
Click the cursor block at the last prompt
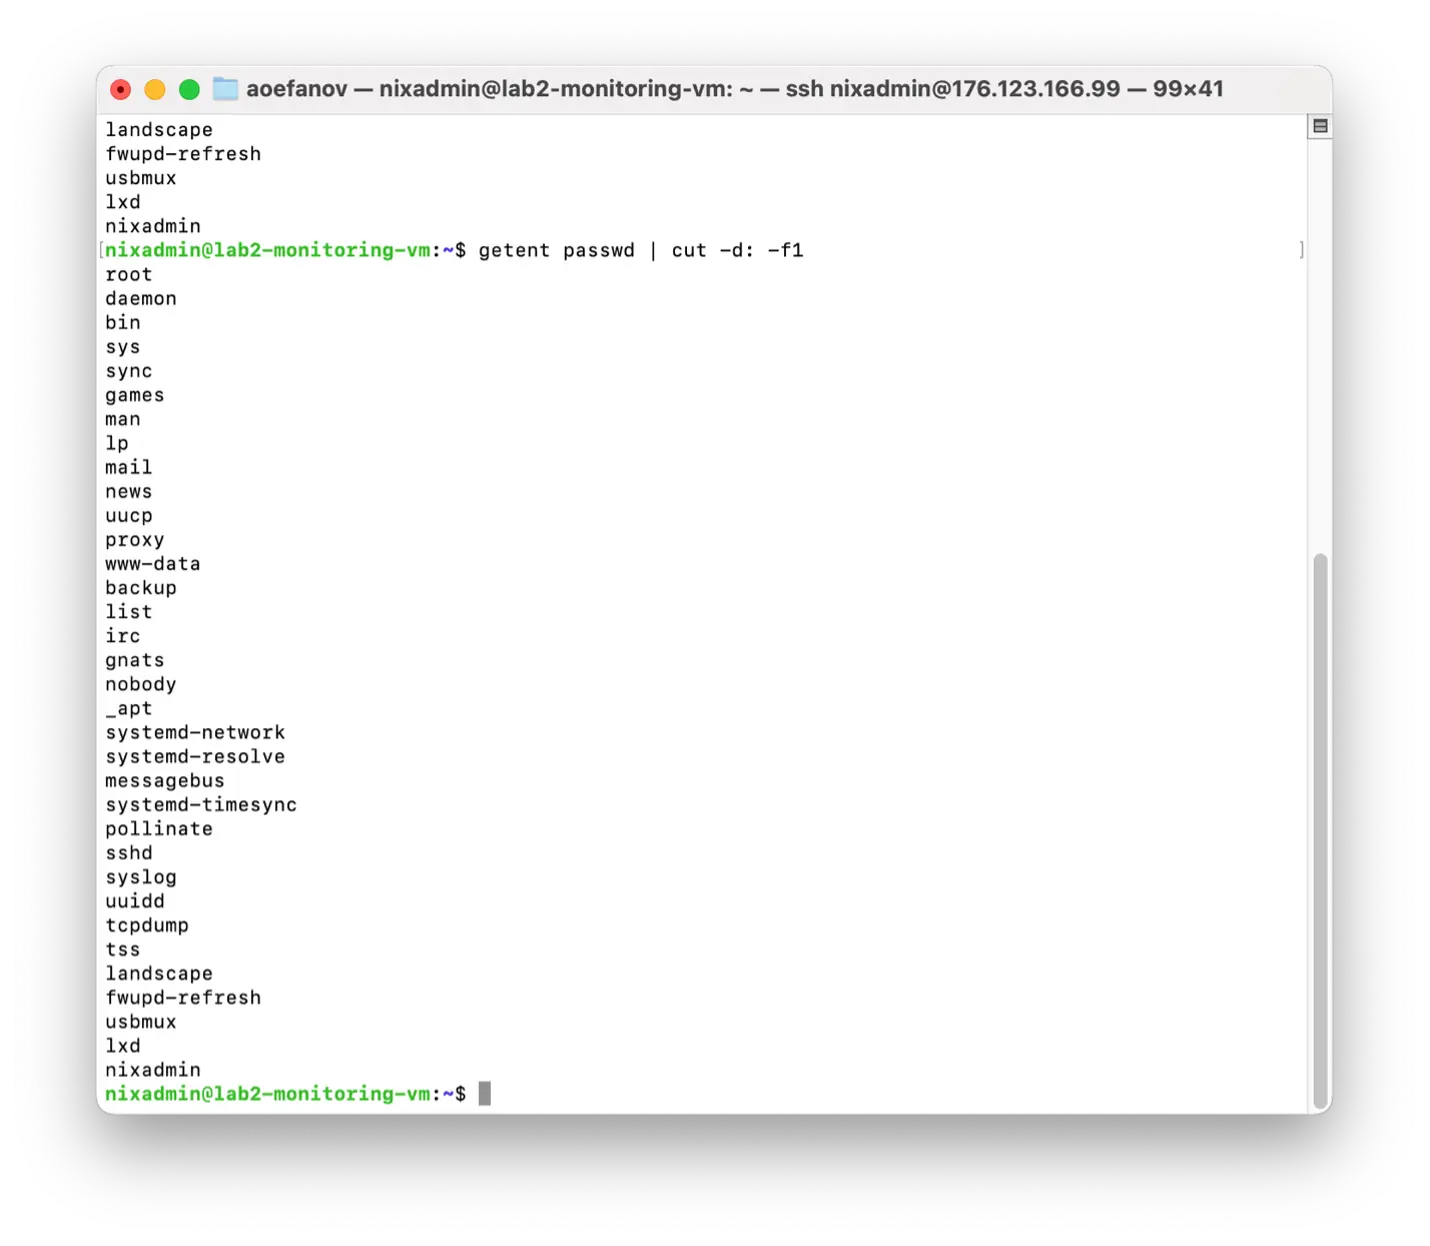484,1094
